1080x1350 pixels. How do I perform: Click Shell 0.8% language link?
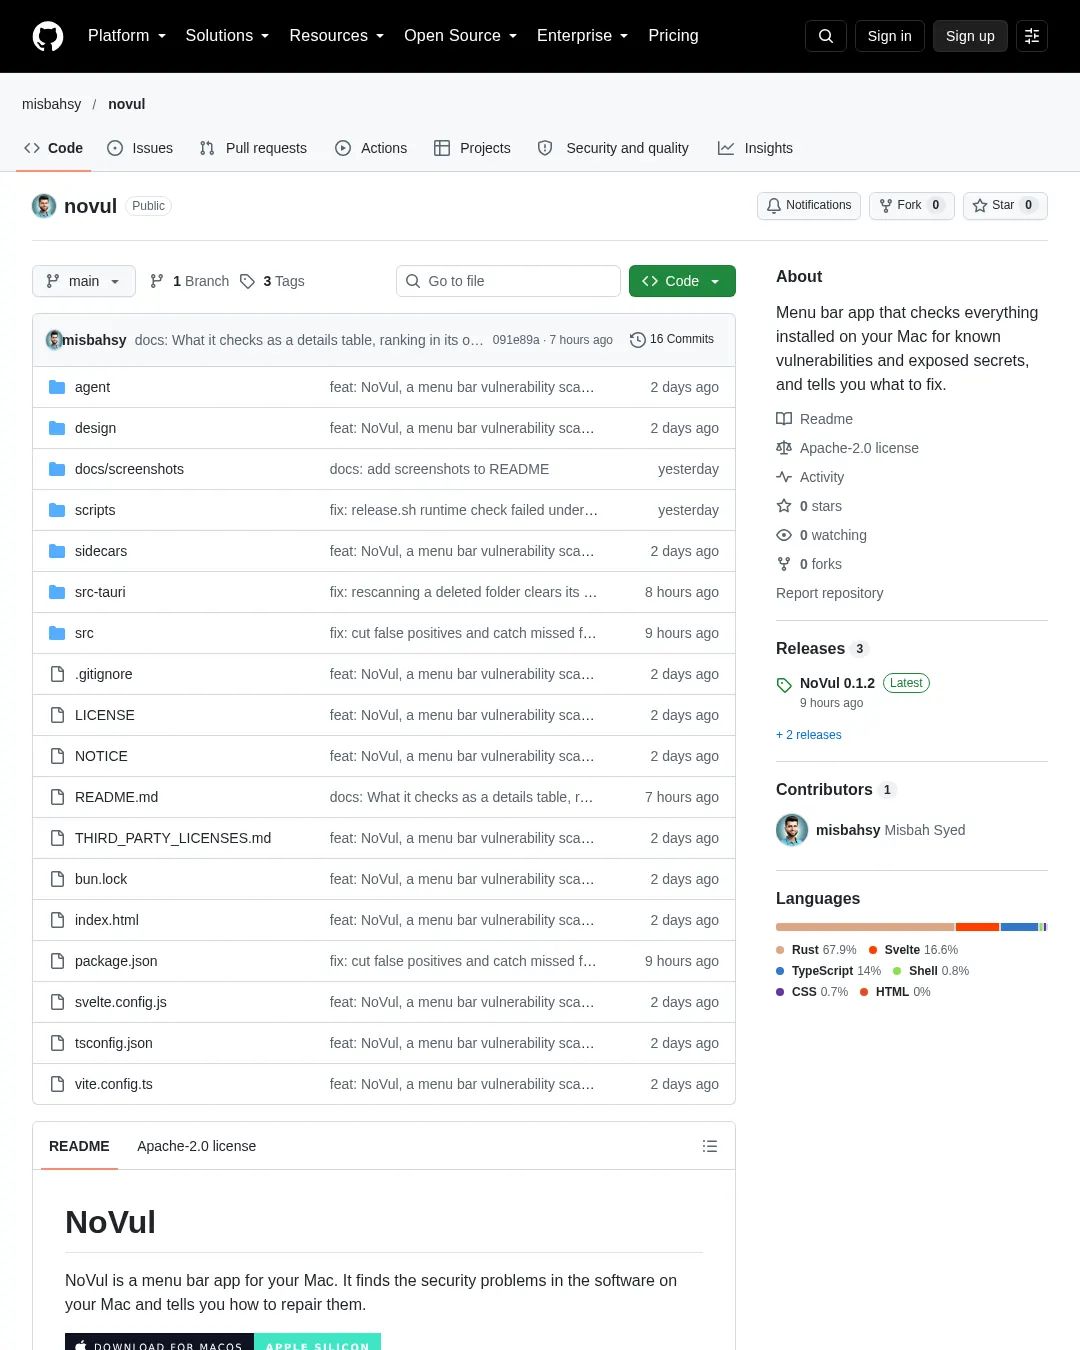click(x=931, y=971)
